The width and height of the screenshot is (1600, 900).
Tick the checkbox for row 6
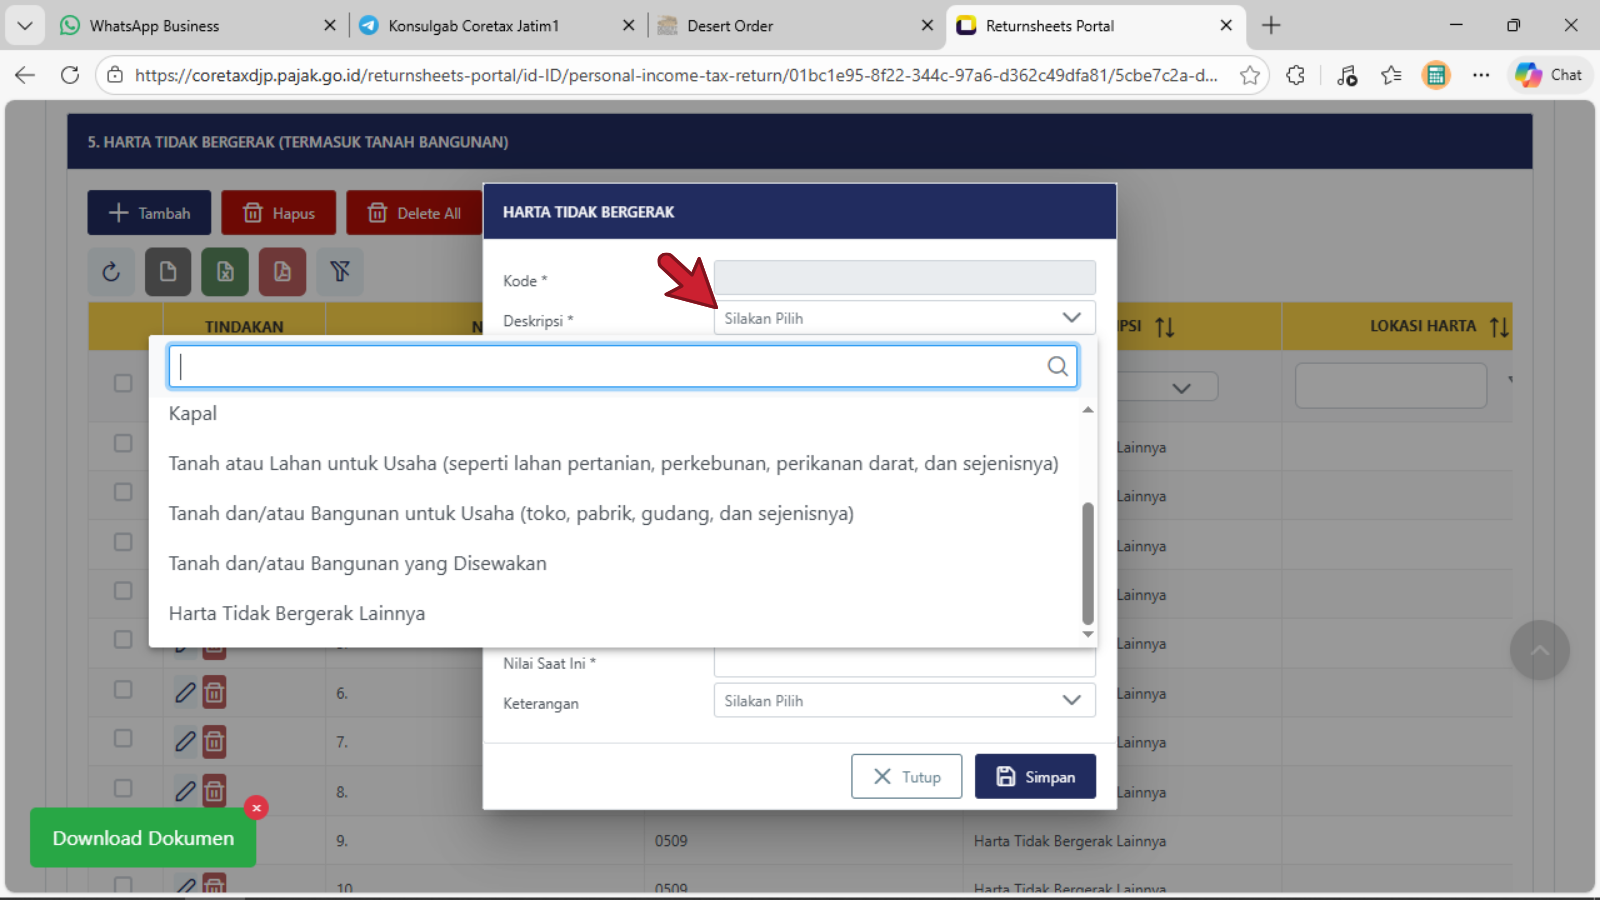123,690
